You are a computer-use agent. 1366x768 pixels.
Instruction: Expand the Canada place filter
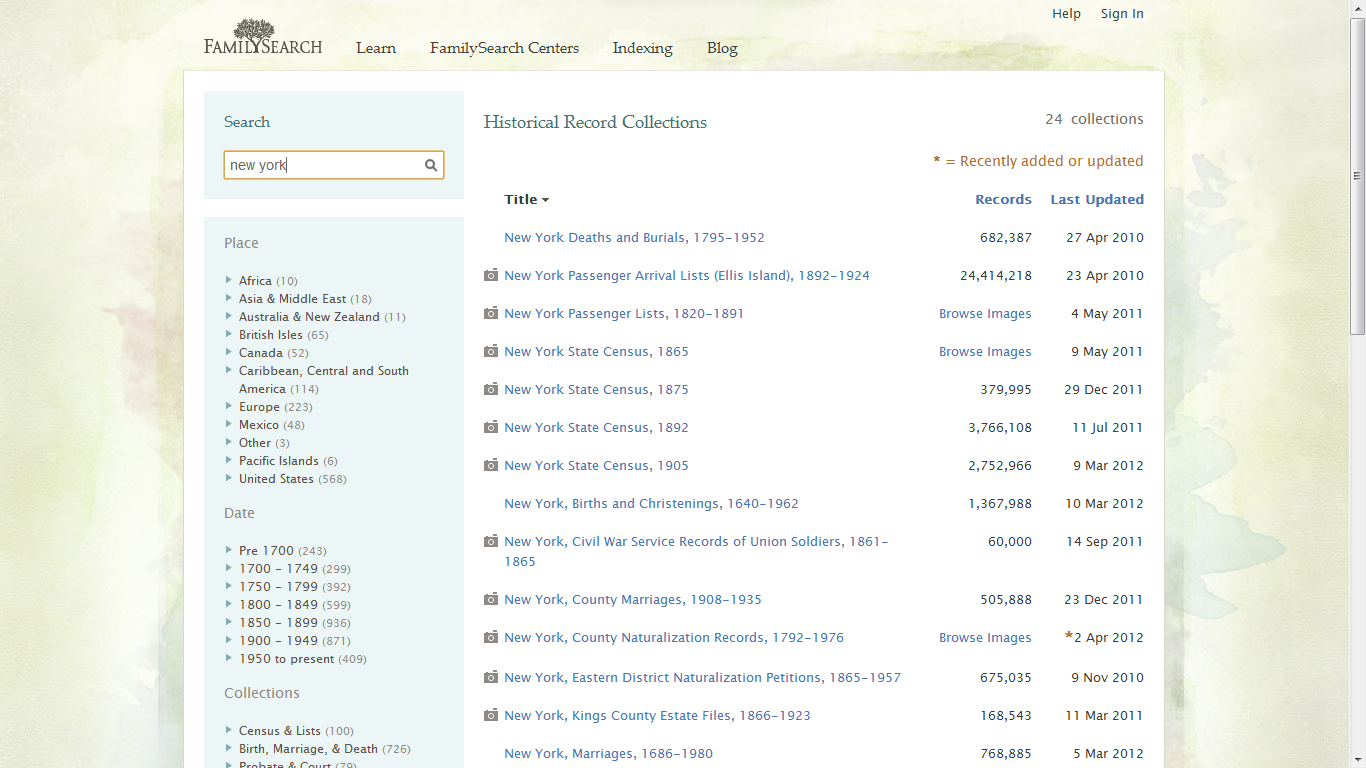pyautogui.click(x=229, y=352)
